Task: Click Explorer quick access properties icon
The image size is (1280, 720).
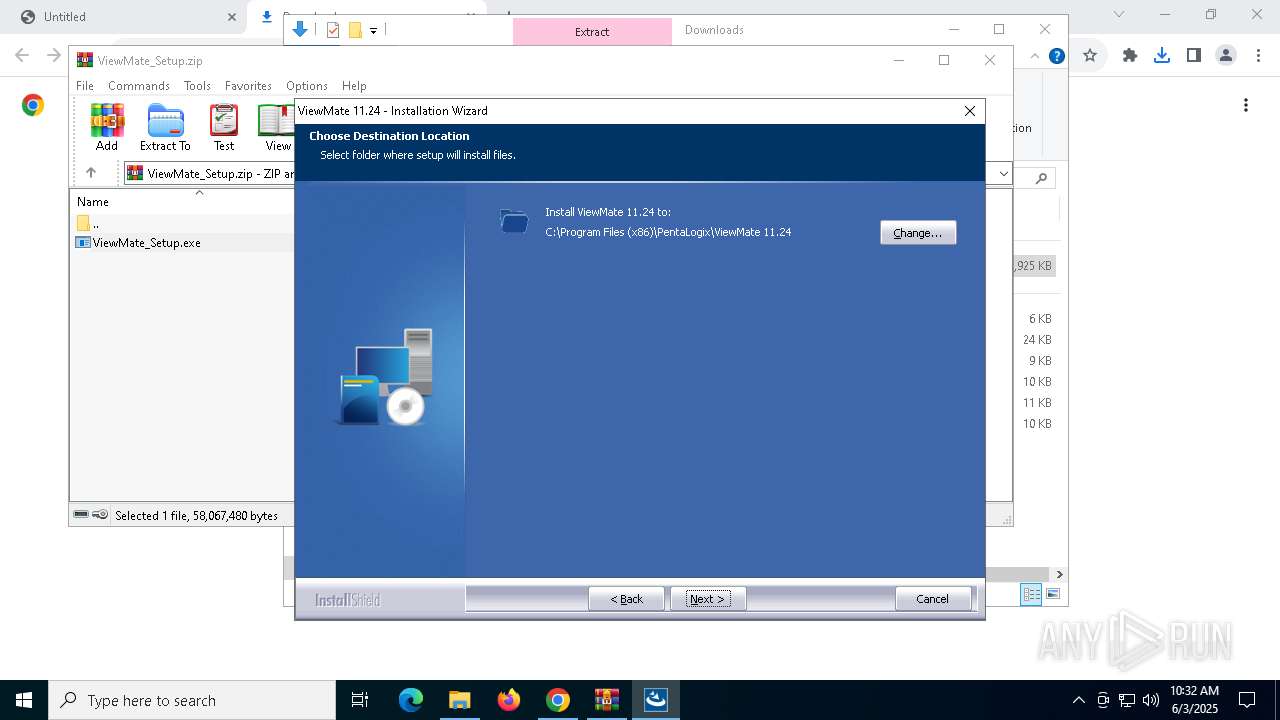Action: point(333,30)
